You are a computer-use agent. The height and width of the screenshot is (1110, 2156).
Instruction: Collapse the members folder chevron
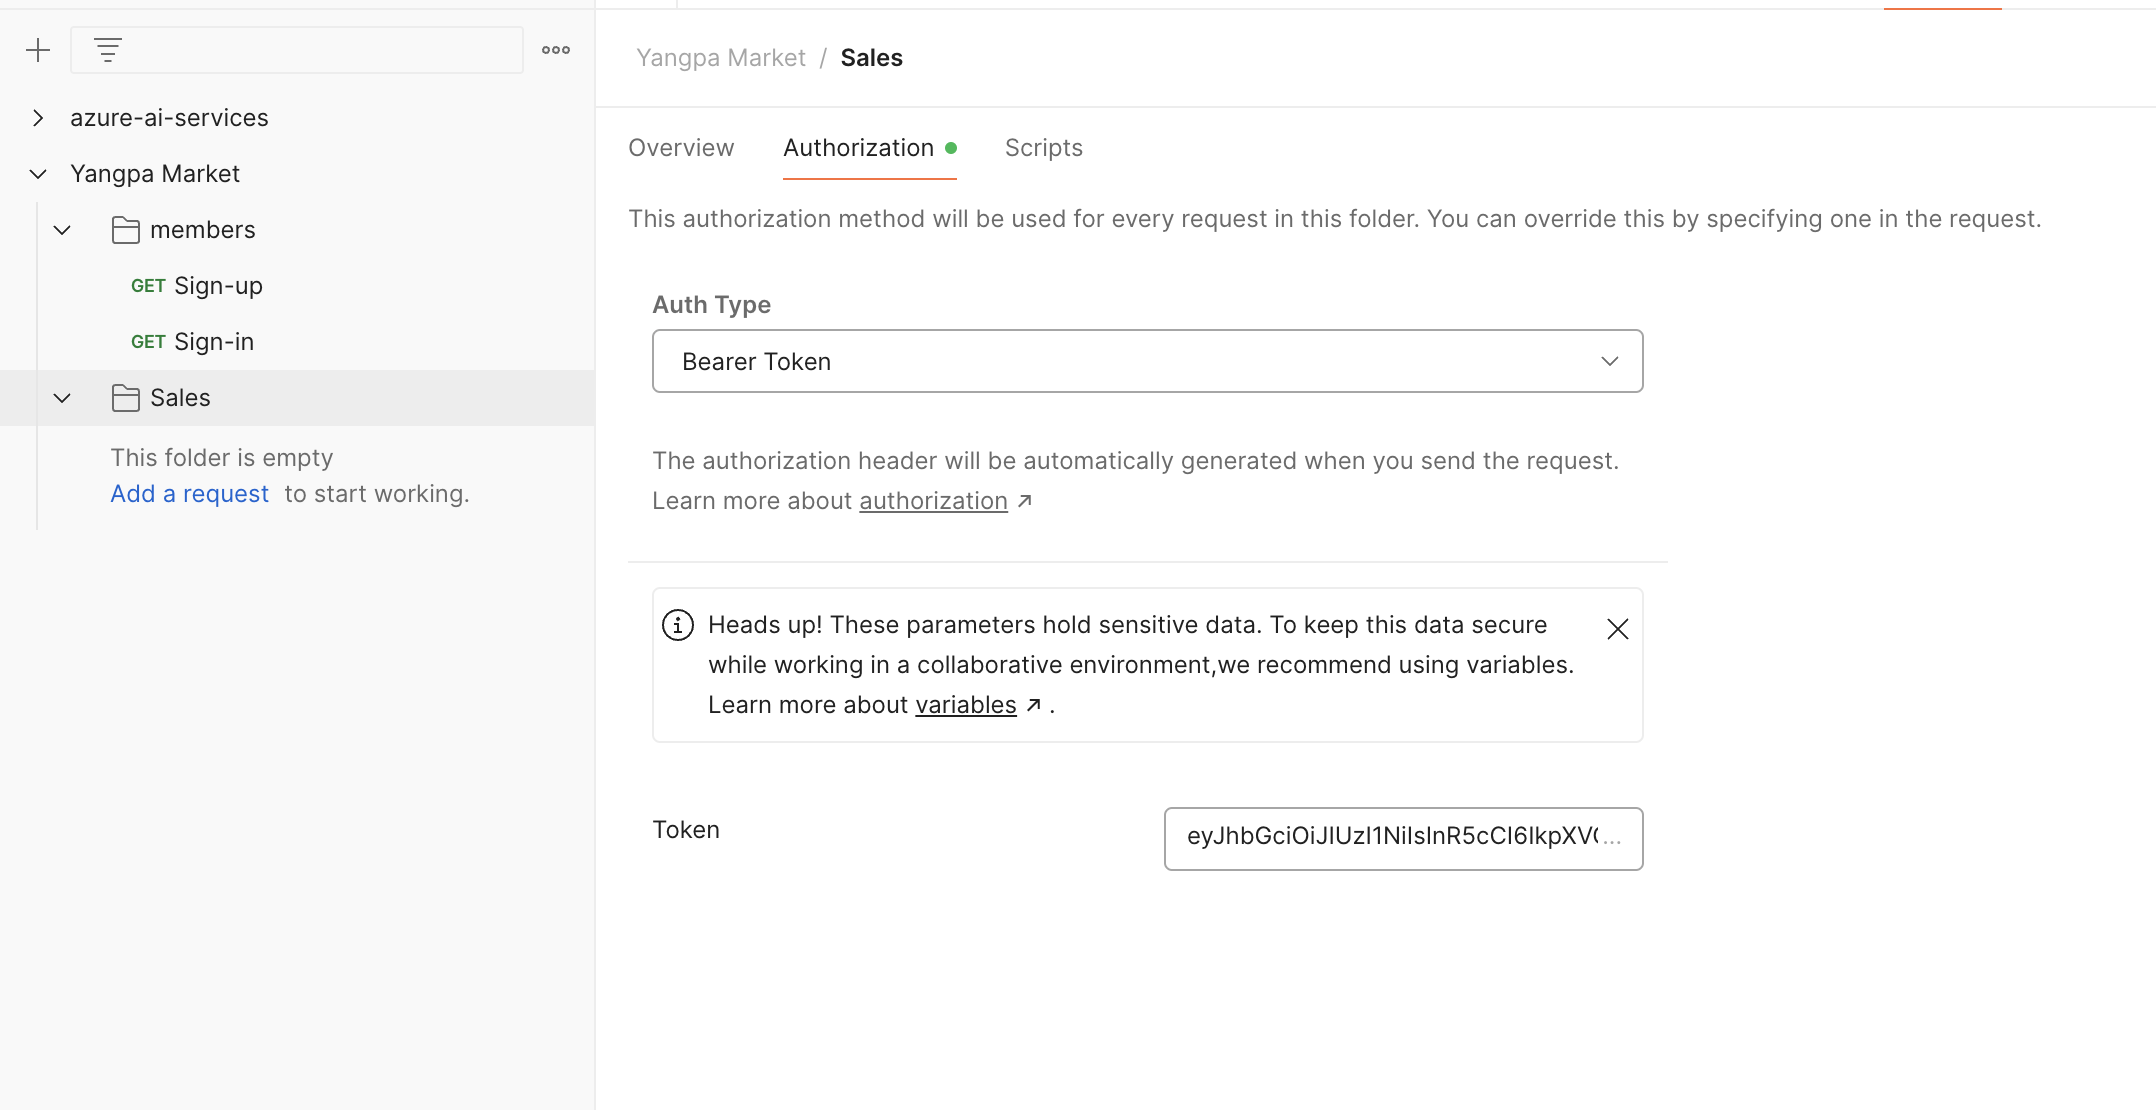62,230
